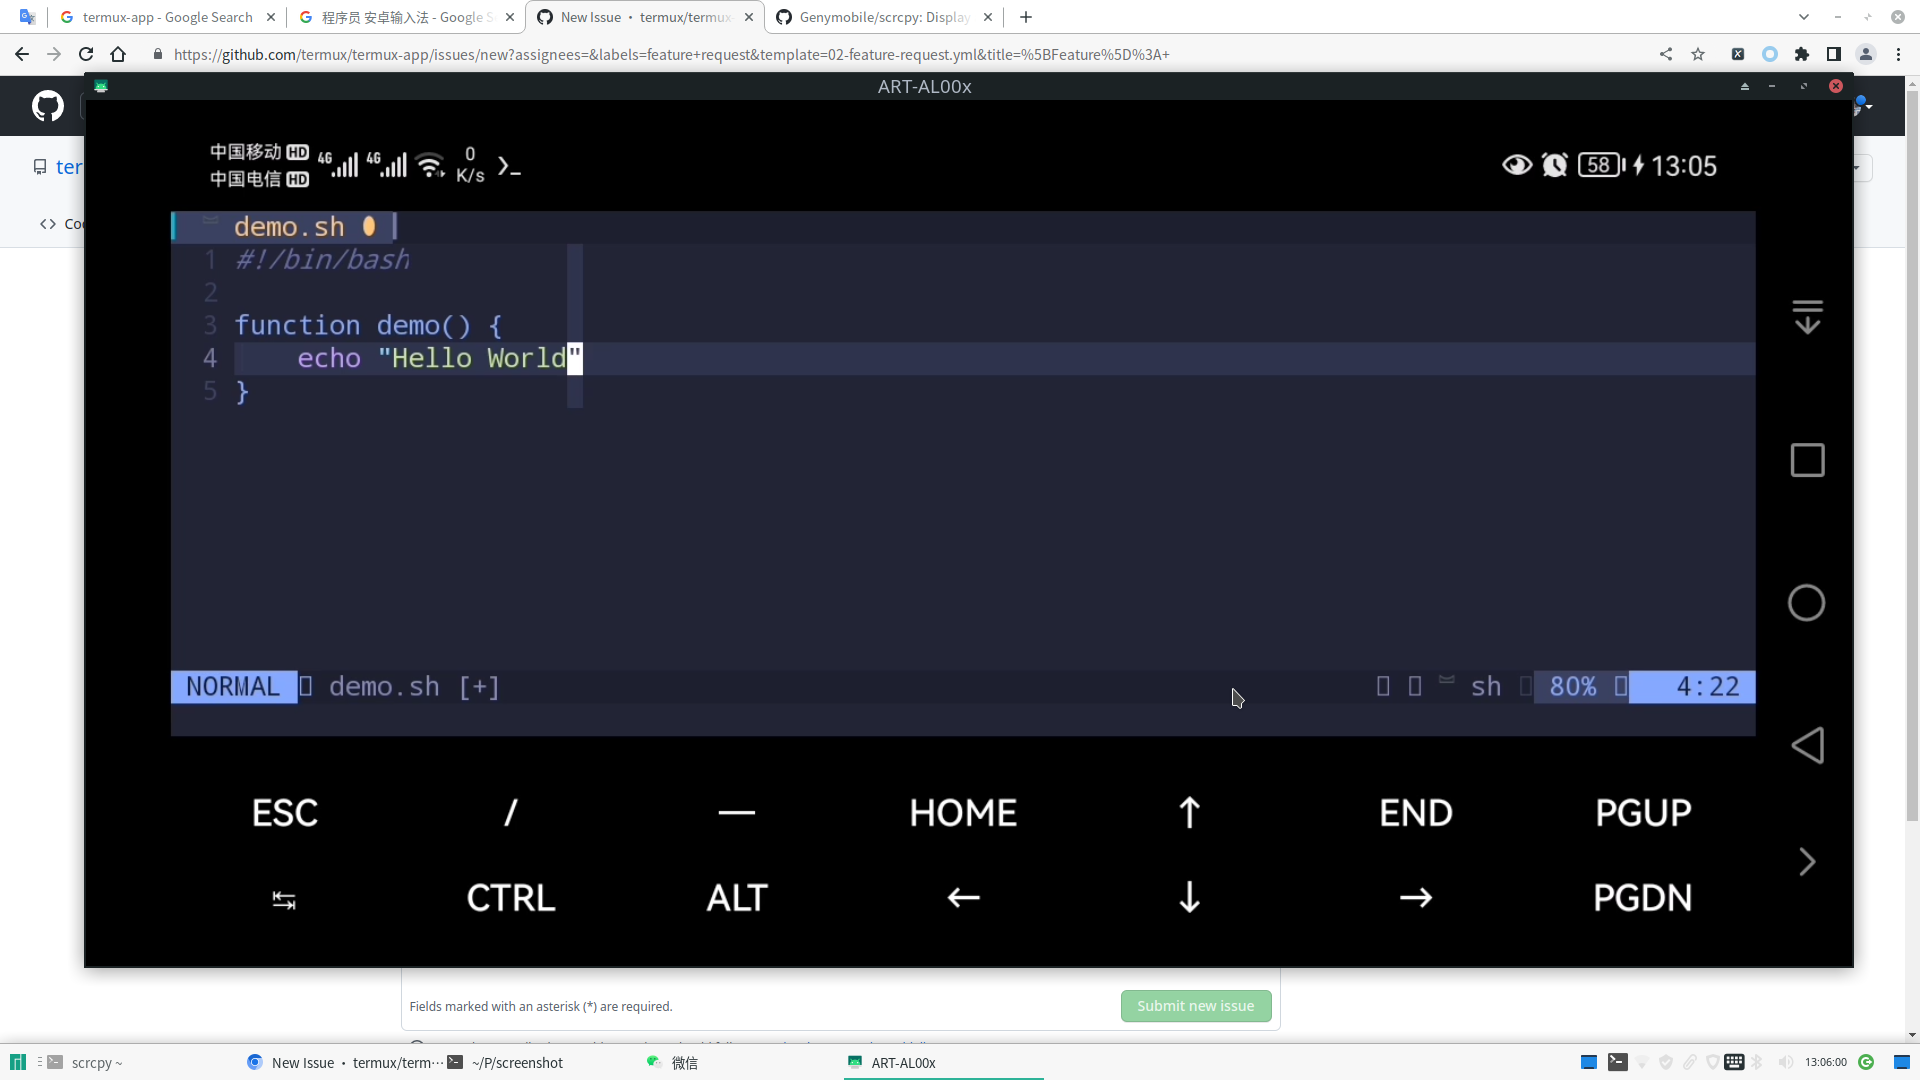Click the #!/bin/bash shebang line
Viewport: 1920px width, 1080px height.
pyautogui.click(x=322, y=260)
